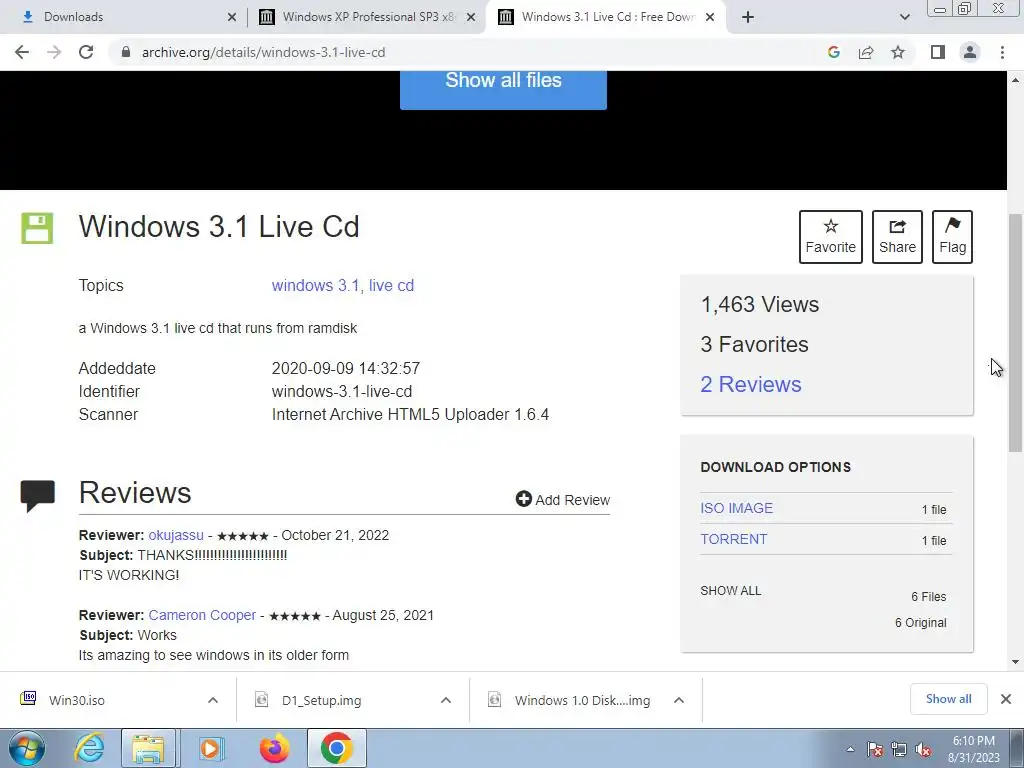The width and height of the screenshot is (1024, 768).
Task: Click the green floppy disk software icon
Action: [37, 228]
